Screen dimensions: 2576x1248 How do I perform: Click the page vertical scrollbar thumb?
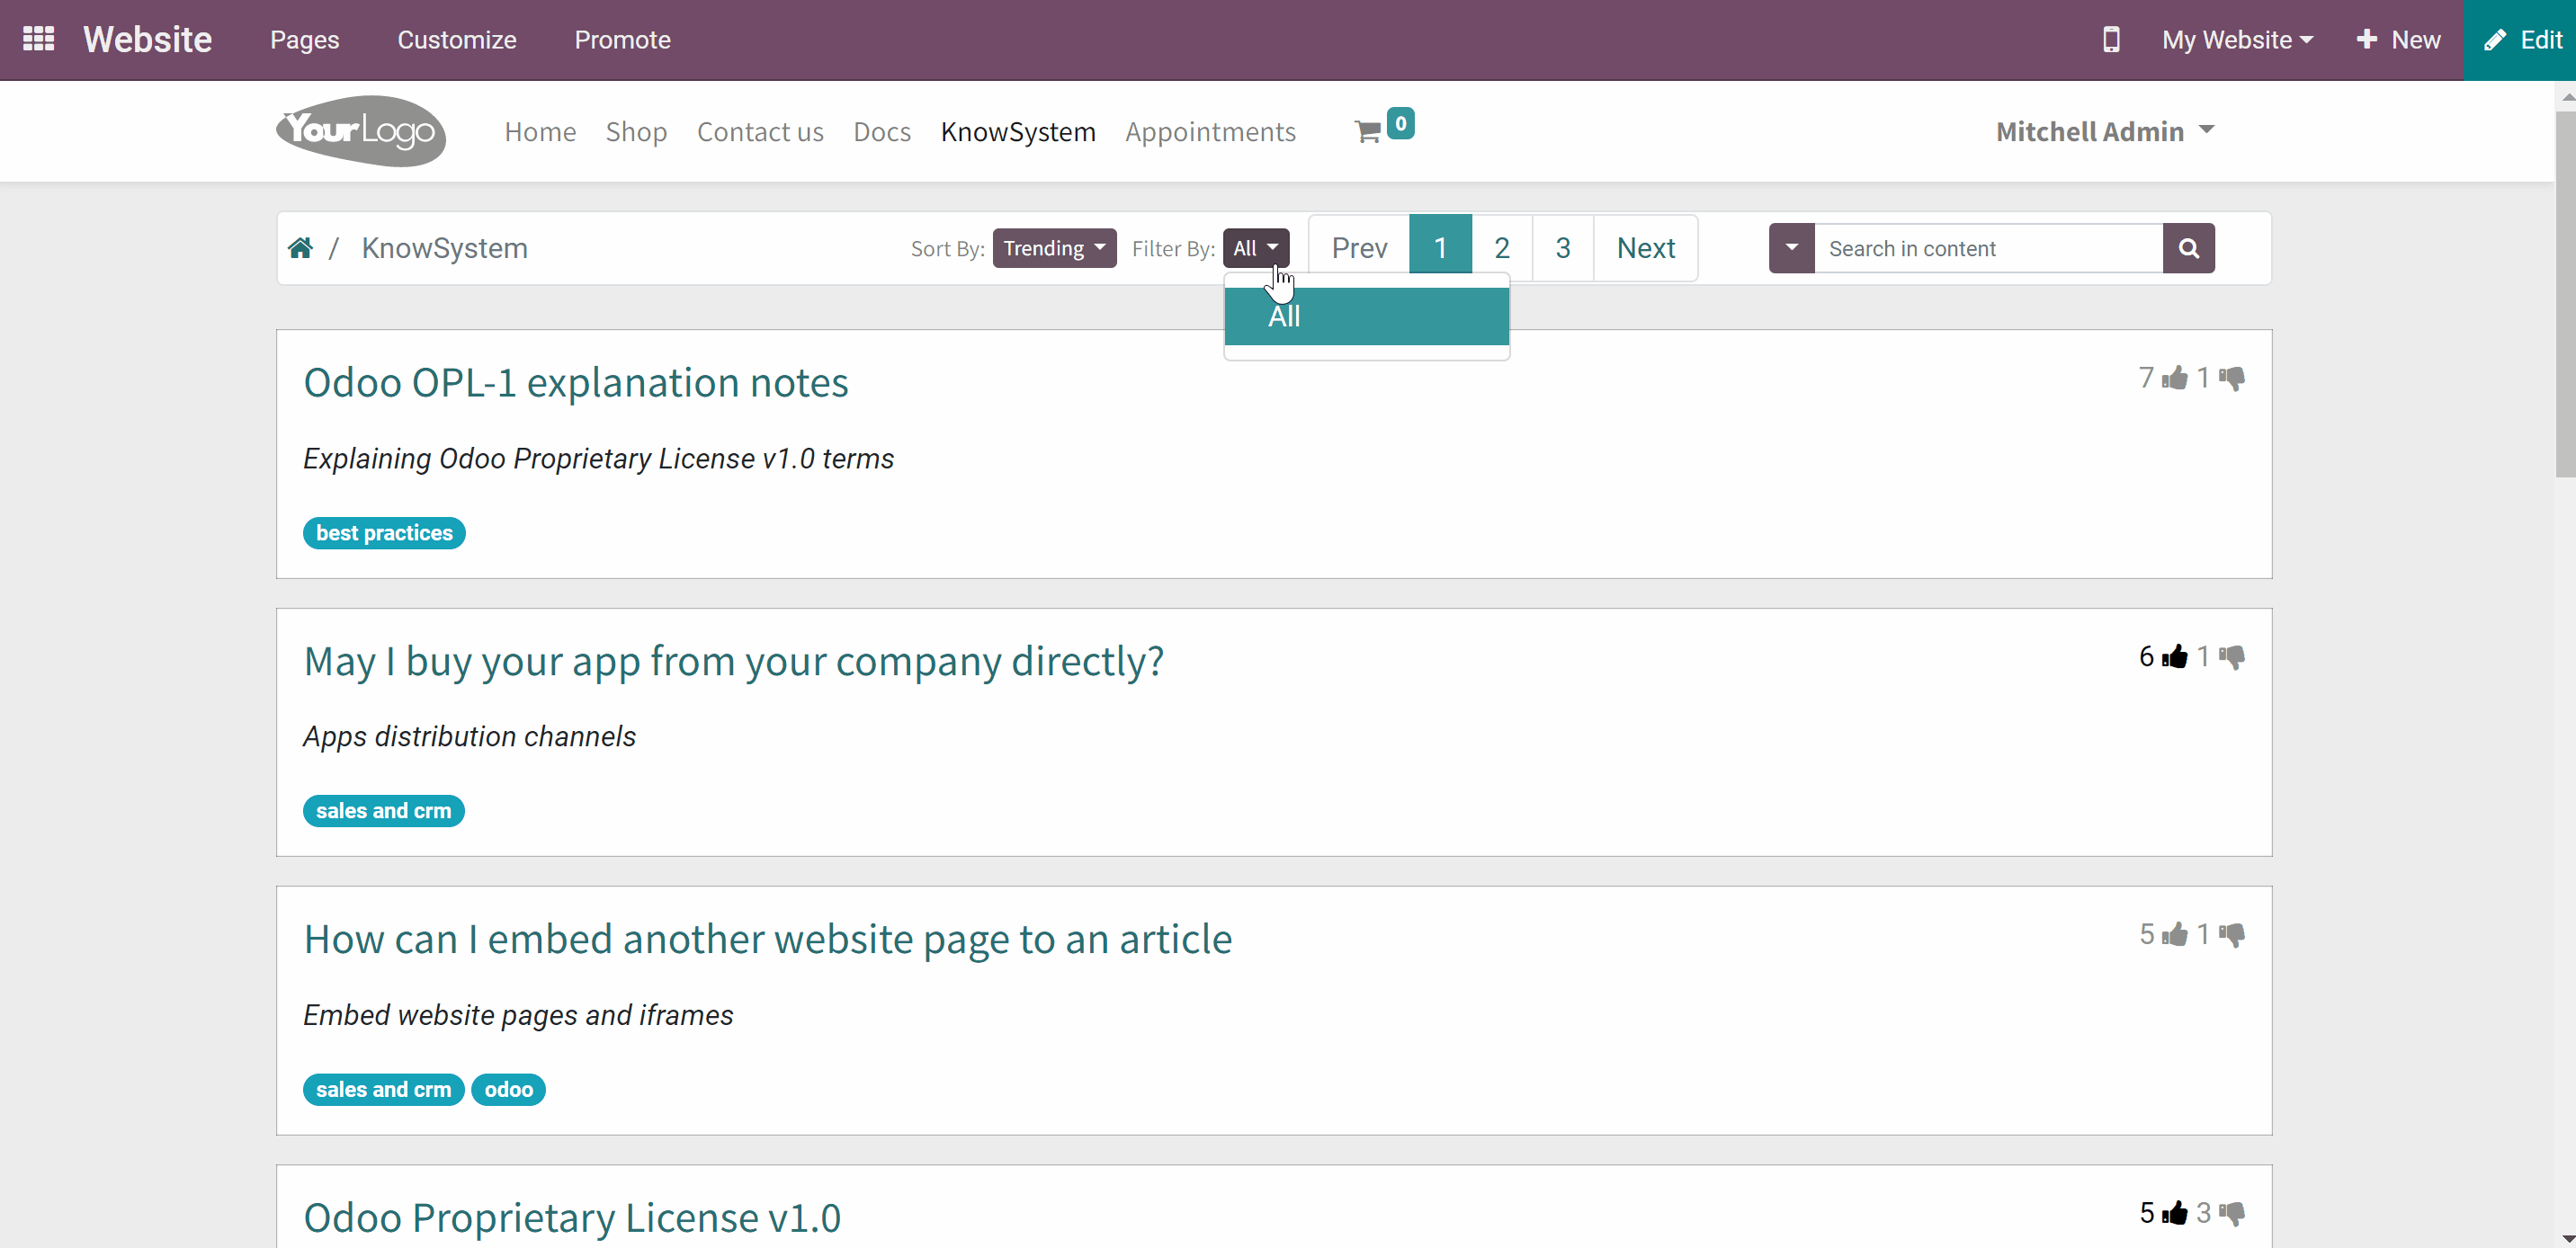[x=2566, y=294]
